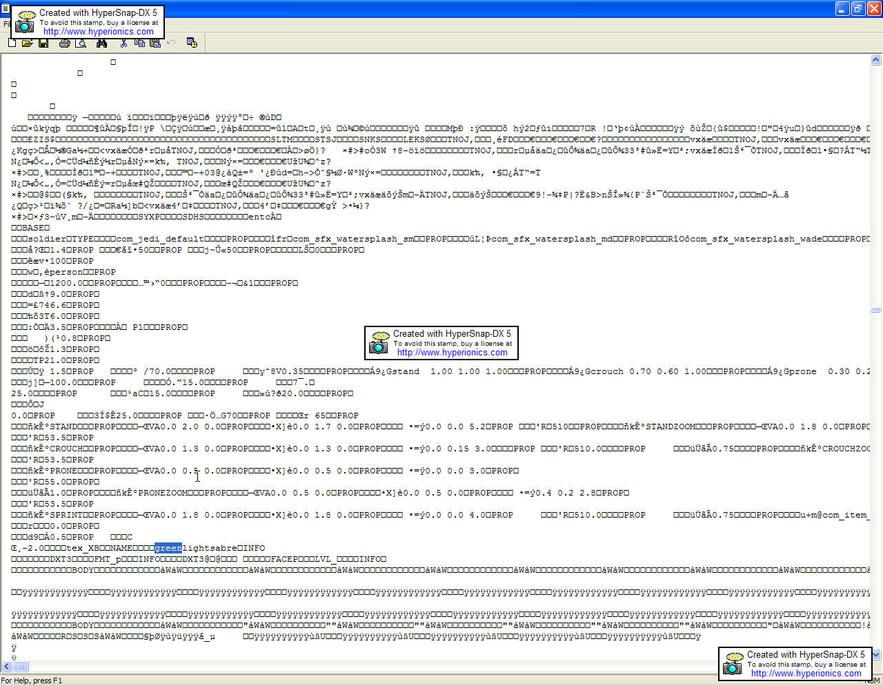Undo the last action with the Undo arrow
Viewport: 883px width, 686px height.
(171, 43)
